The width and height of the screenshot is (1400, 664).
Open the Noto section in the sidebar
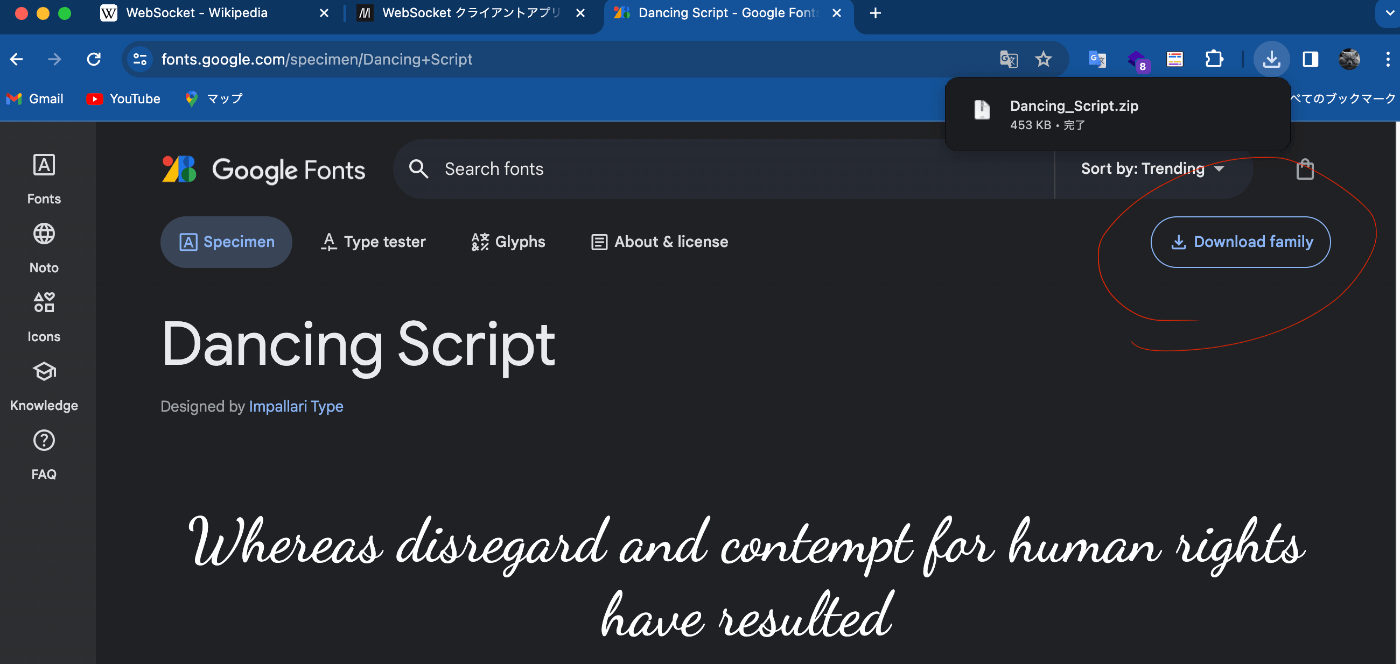pos(44,248)
